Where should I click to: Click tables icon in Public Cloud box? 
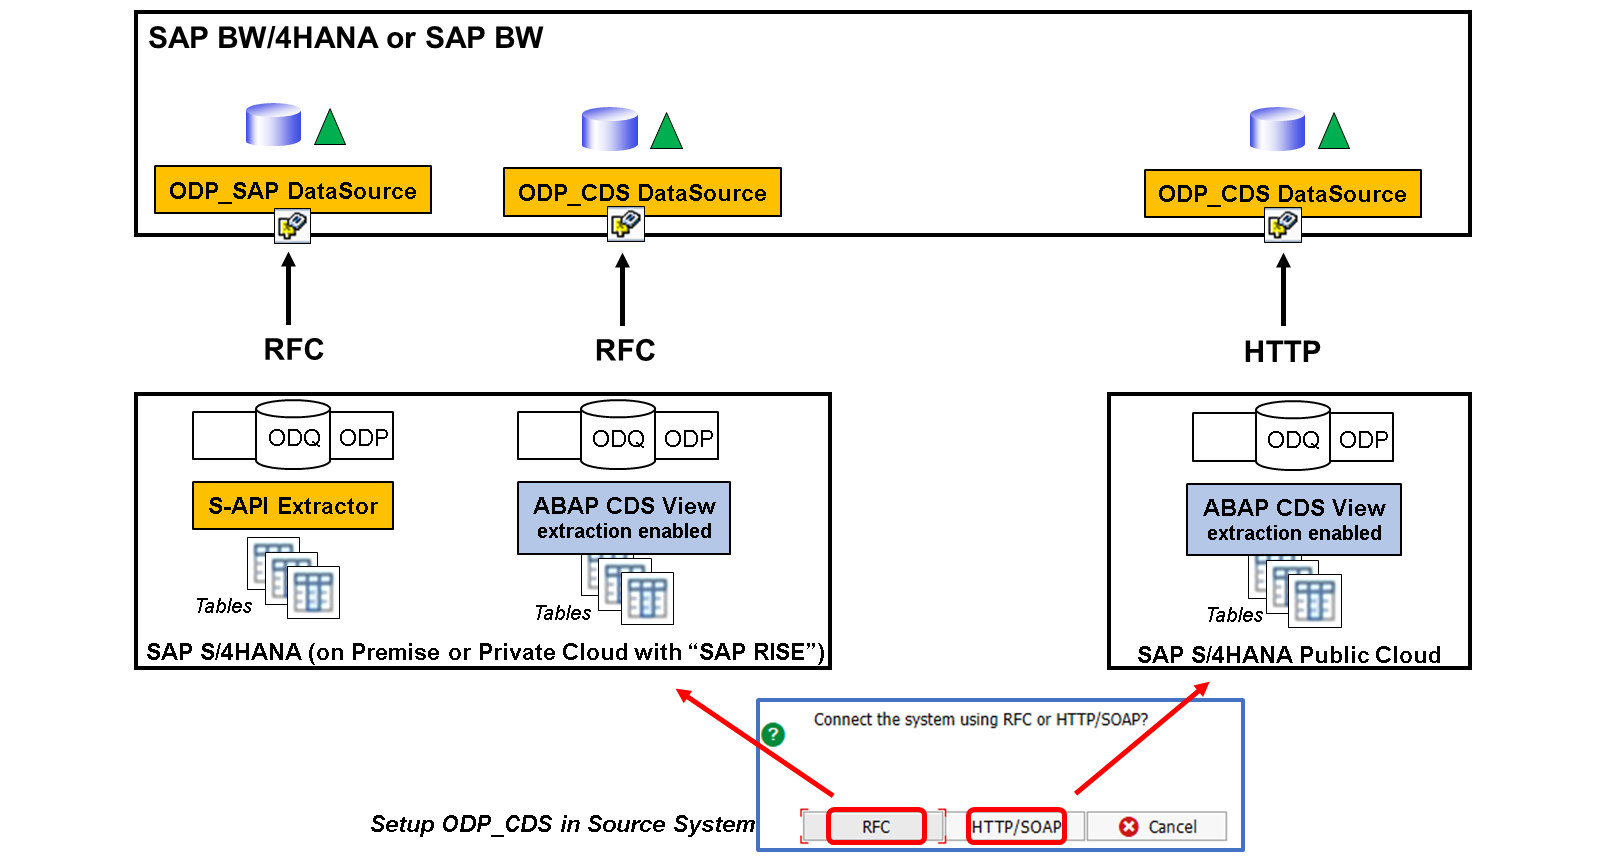tap(1295, 592)
